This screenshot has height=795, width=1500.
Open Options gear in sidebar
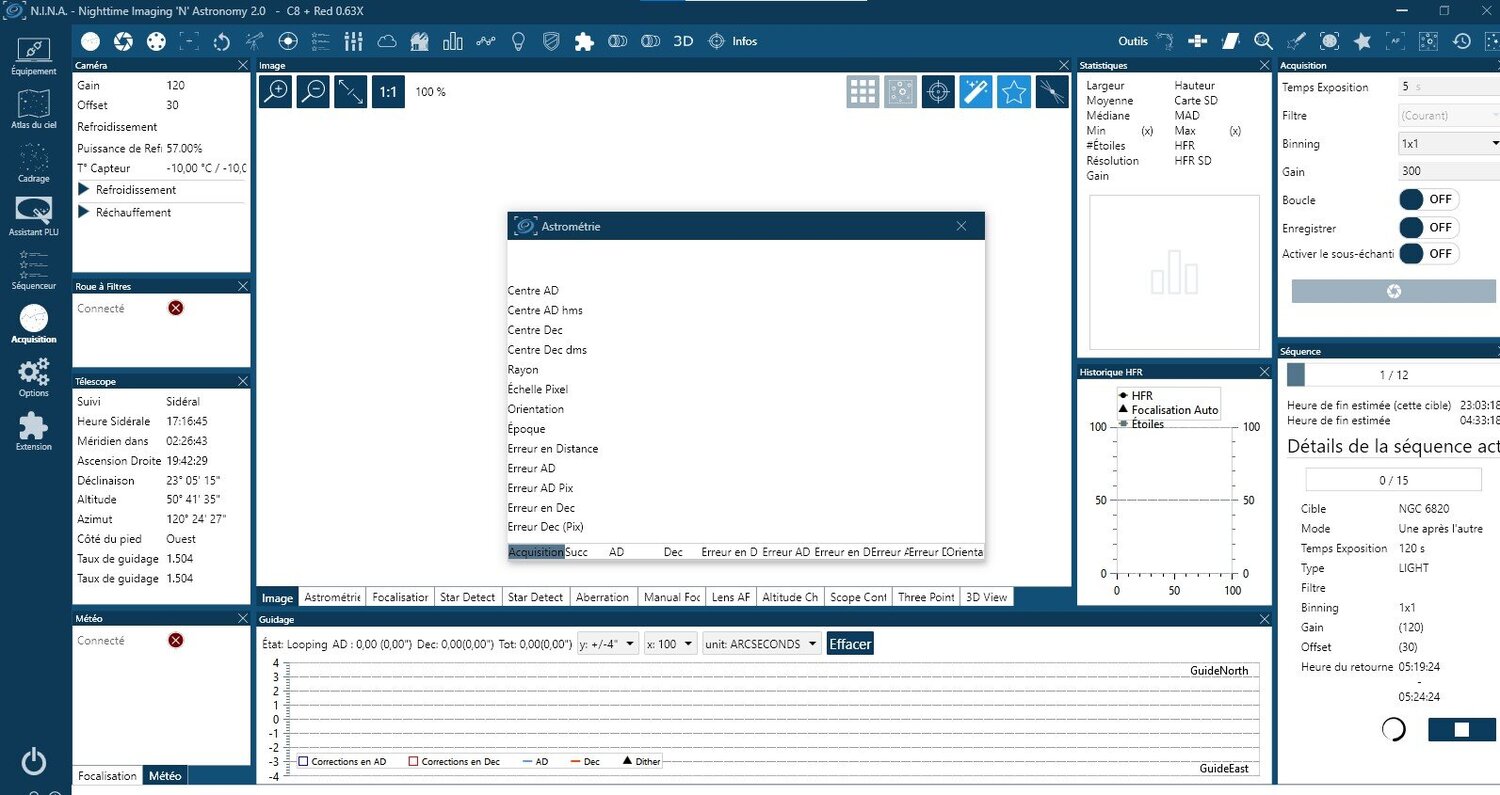click(34, 378)
